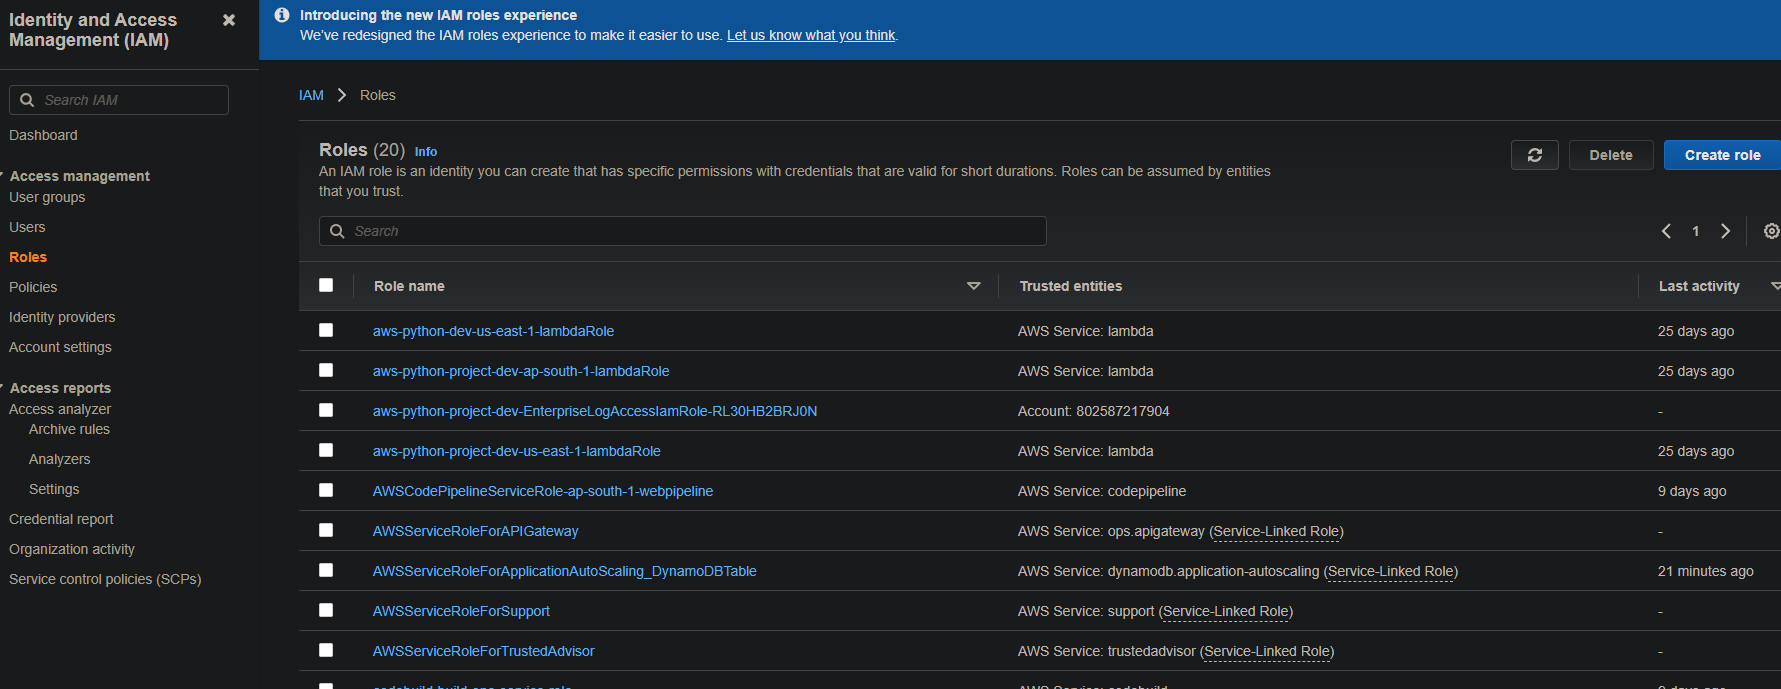The width and height of the screenshot is (1781, 689).
Task: Open Analyzers under Access analyzer
Action: (59, 459)
